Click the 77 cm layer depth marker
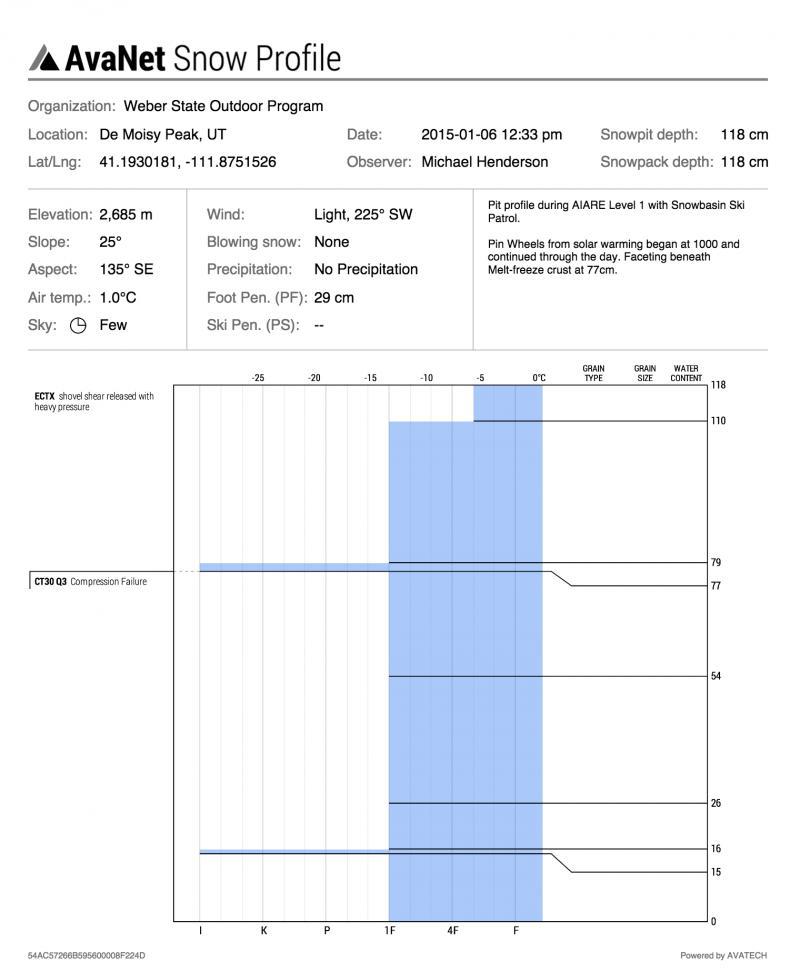Screen dimensions: 800x979 click(716, 586)
